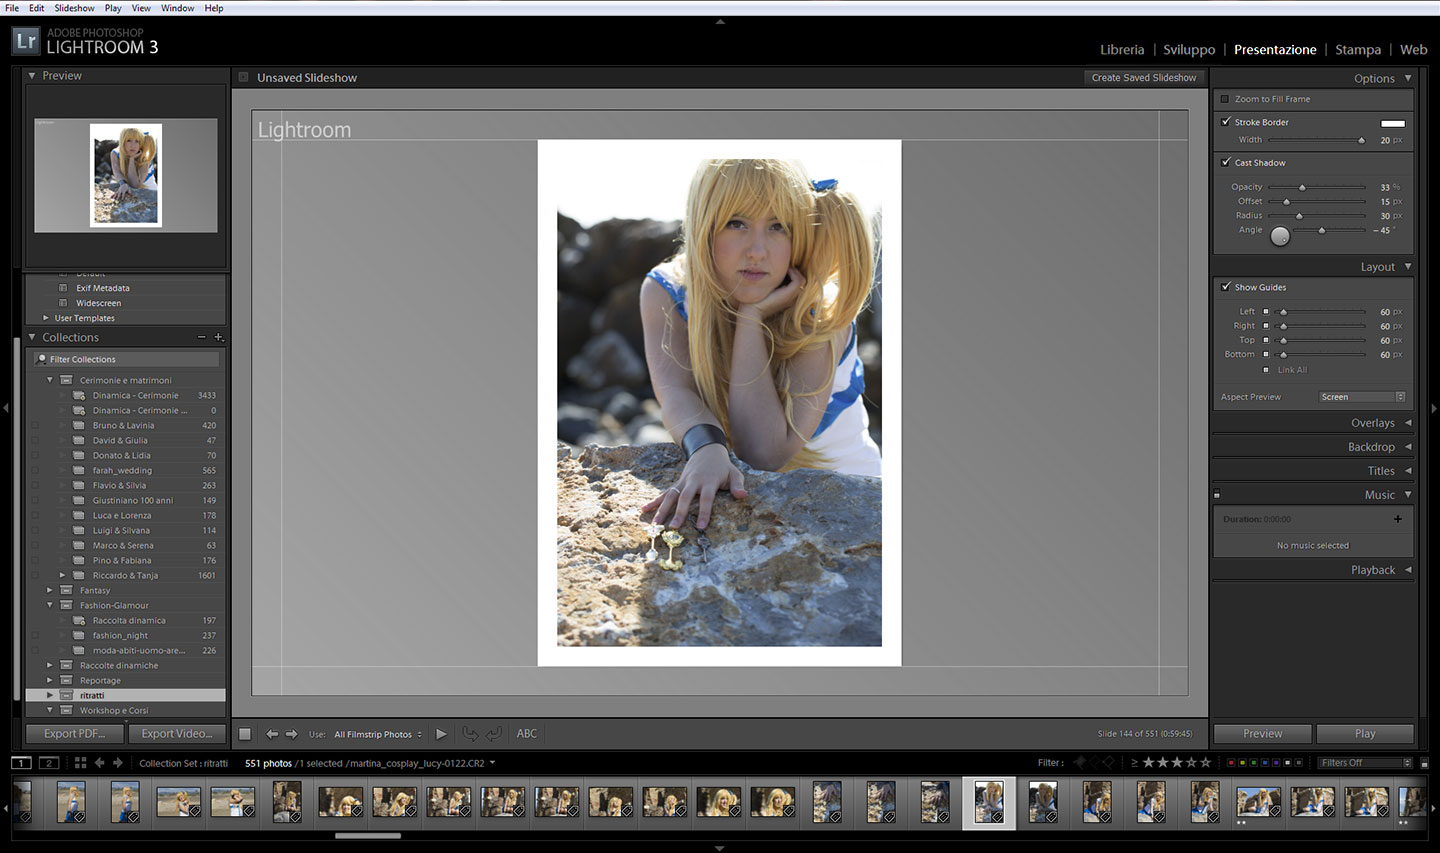Open grid view icon above filmstrip
Image resolution: width=1440 pixels, height=853 pixels.
point(80,763)
